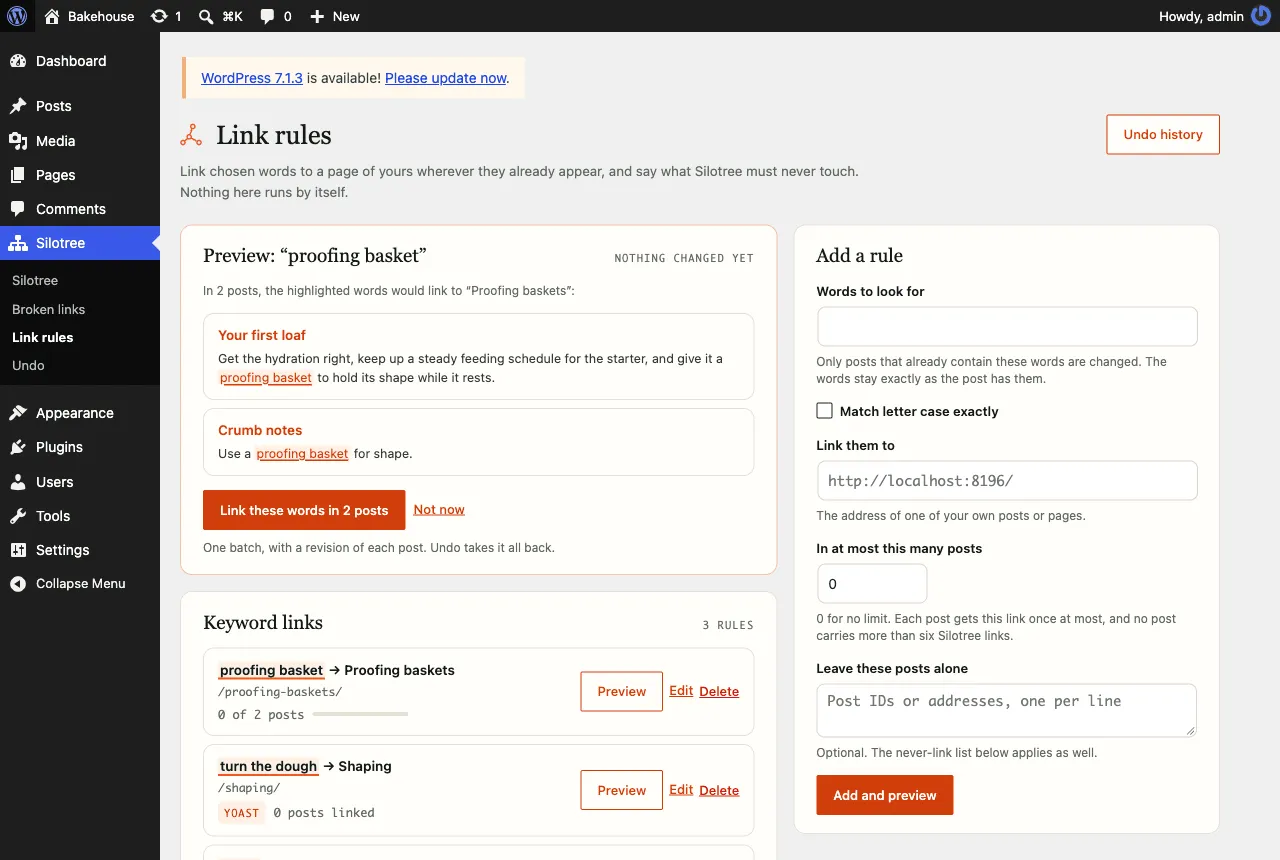Focus the In at most this many posts field
Screen dimensions: 1280x860
pyautogui.click(x=872, y=584)
